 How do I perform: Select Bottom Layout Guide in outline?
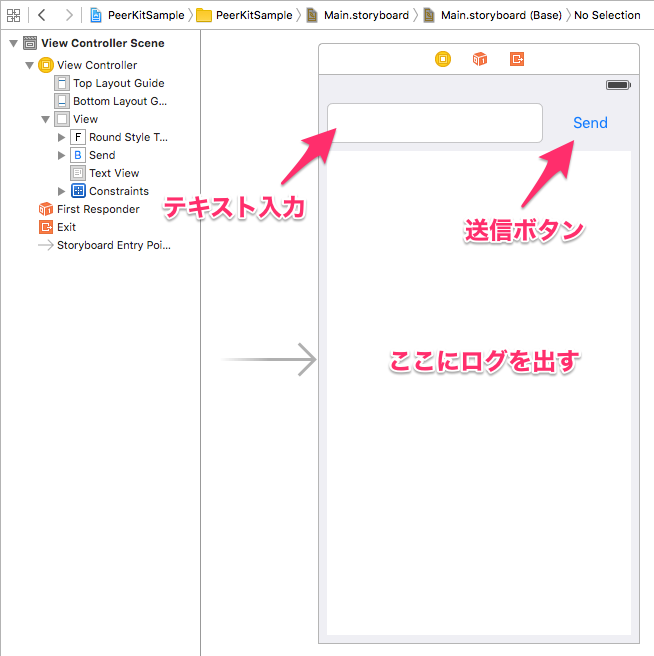119,101
